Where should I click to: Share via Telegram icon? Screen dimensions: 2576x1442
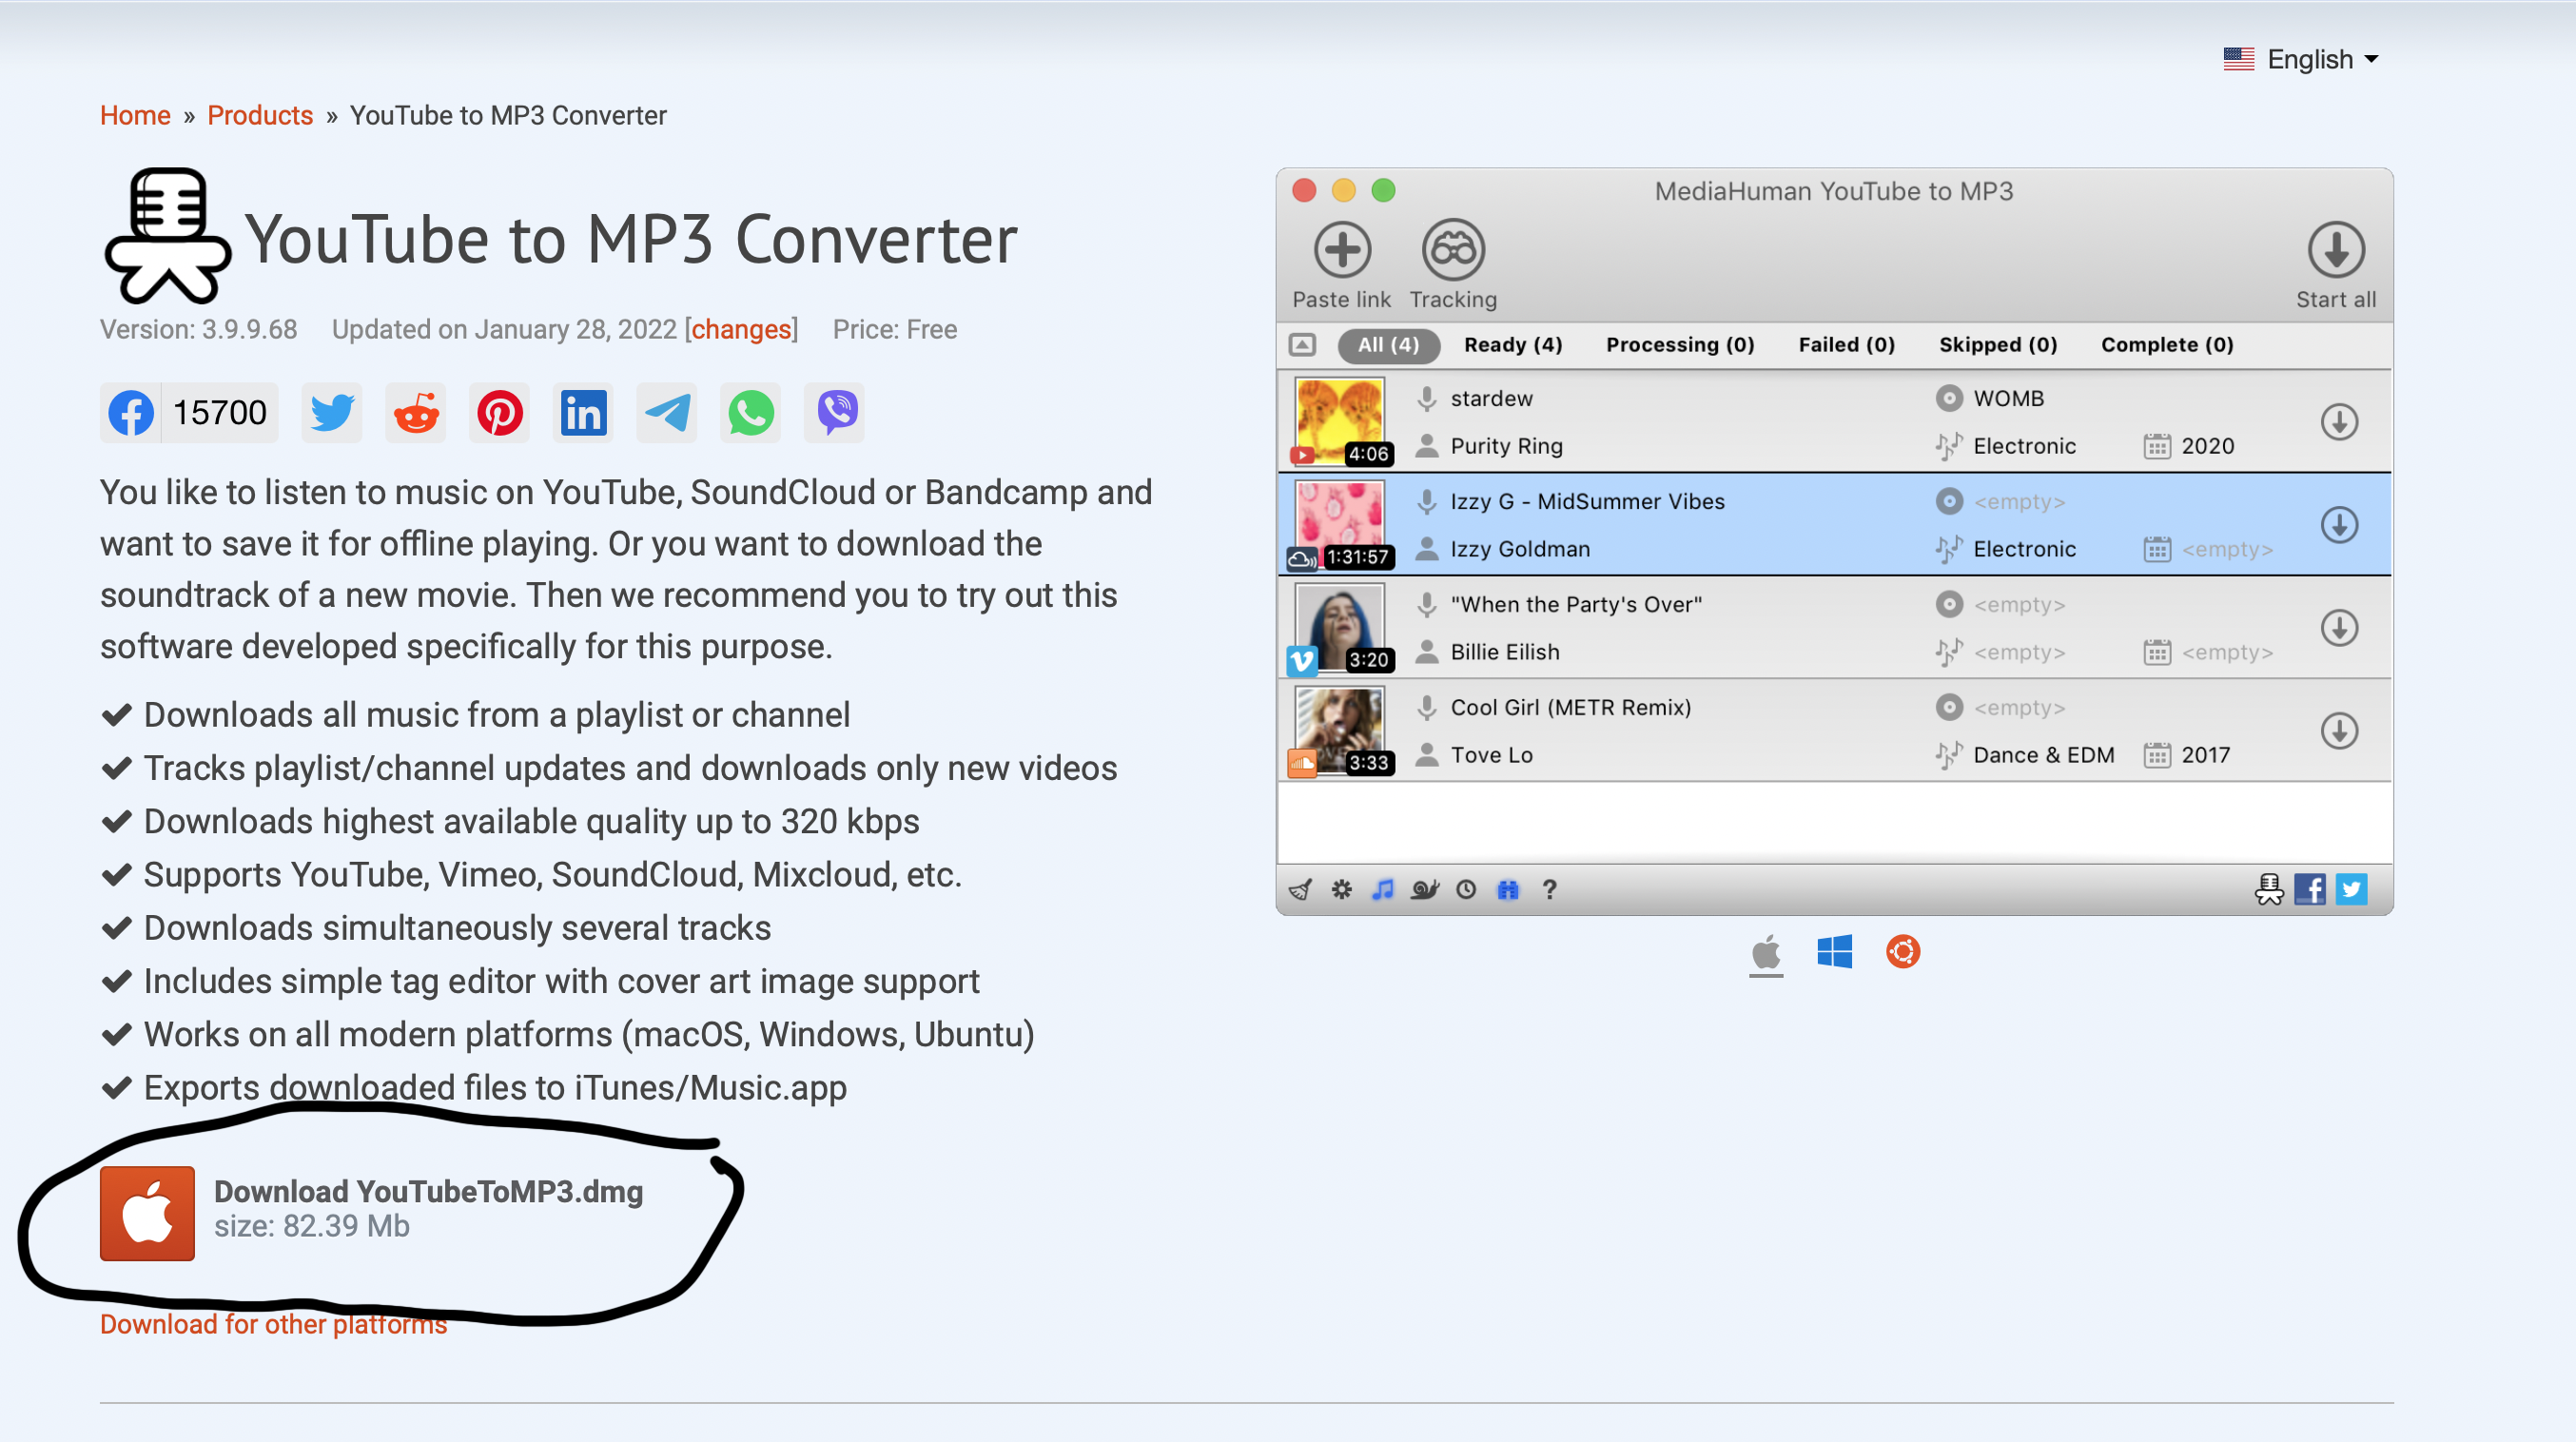tap(667, 413)
